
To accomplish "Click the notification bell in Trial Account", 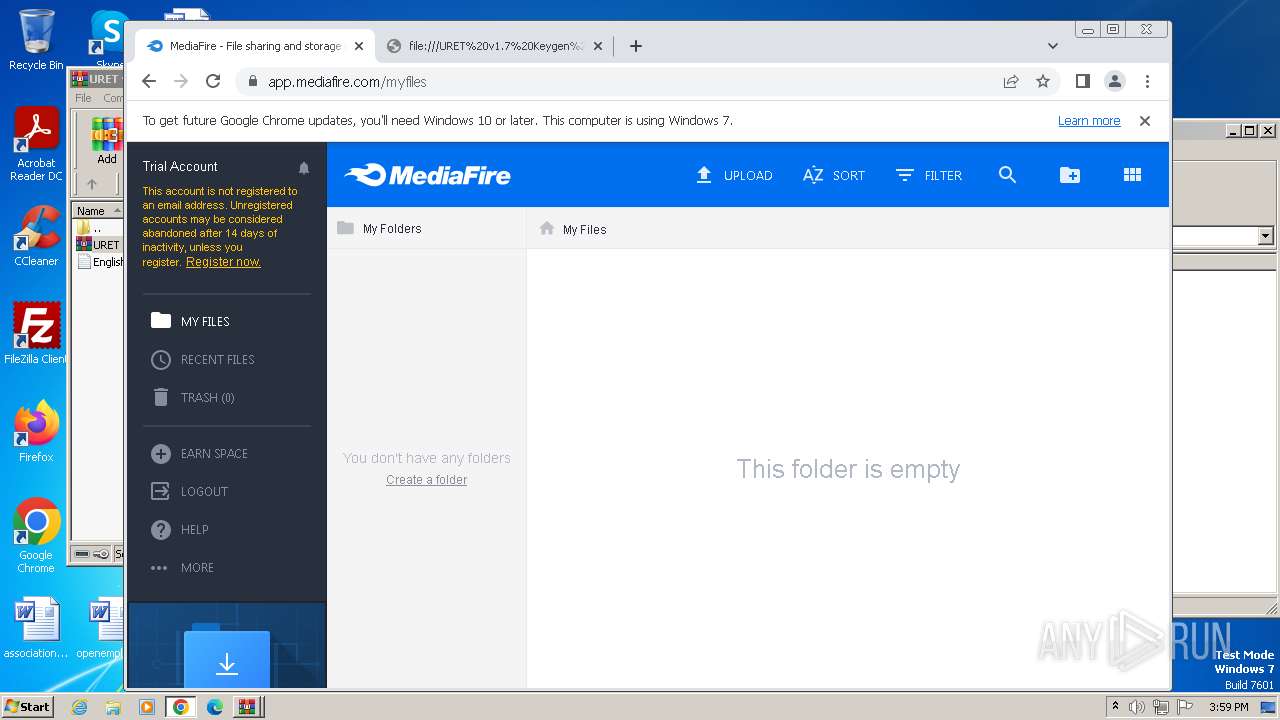I will coord(304,167).
